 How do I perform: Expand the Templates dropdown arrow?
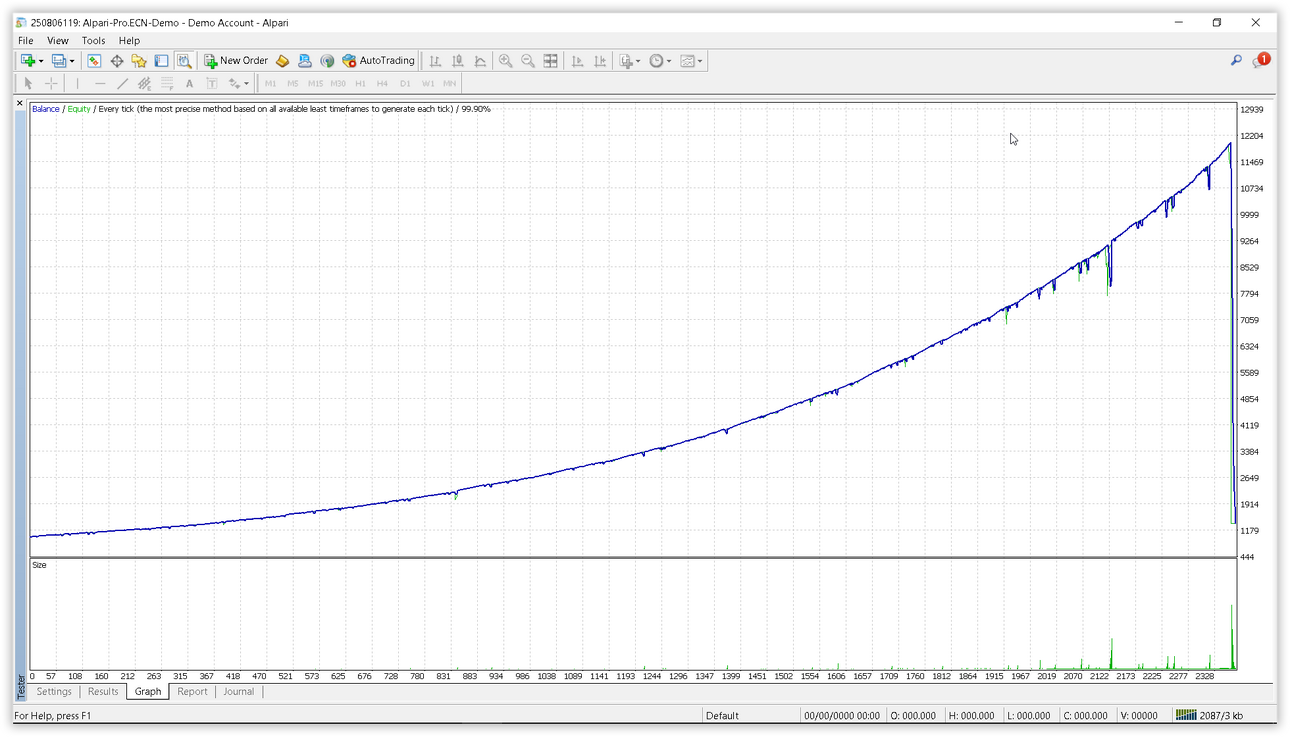point(700,61)
